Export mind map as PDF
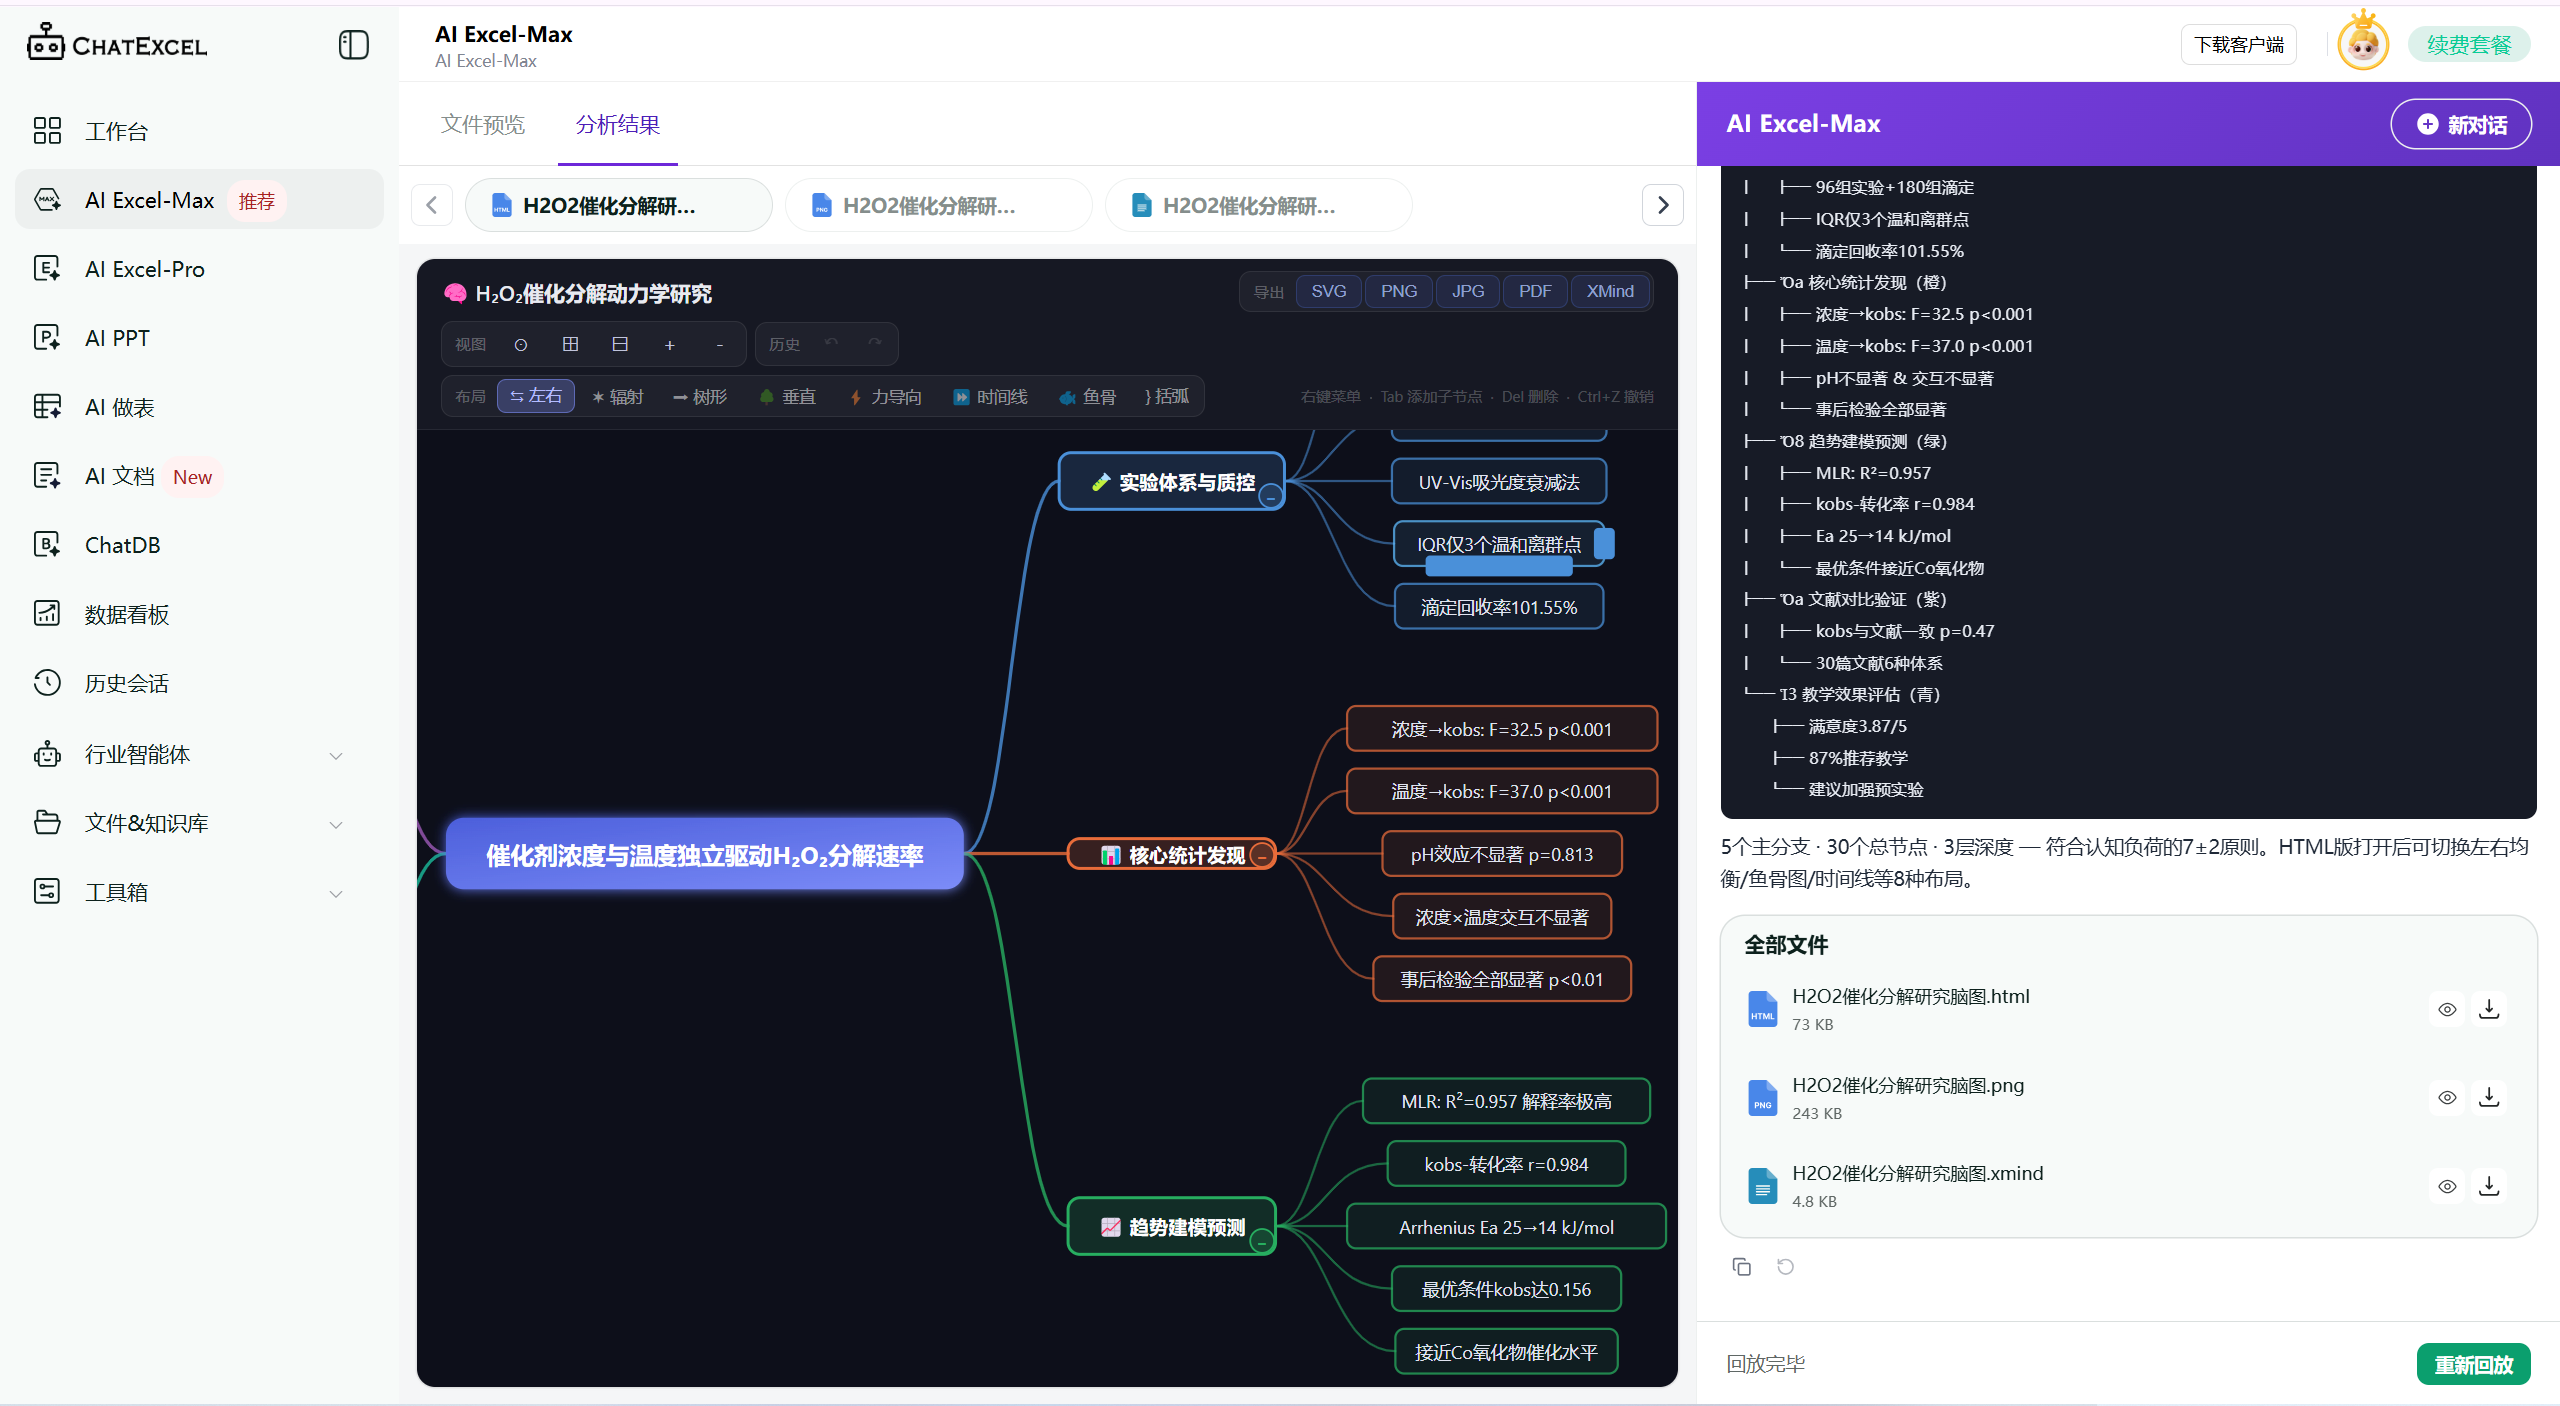Image resolution: width=2560 pixels, height=1406 pixels. [x=1535, y=291]
